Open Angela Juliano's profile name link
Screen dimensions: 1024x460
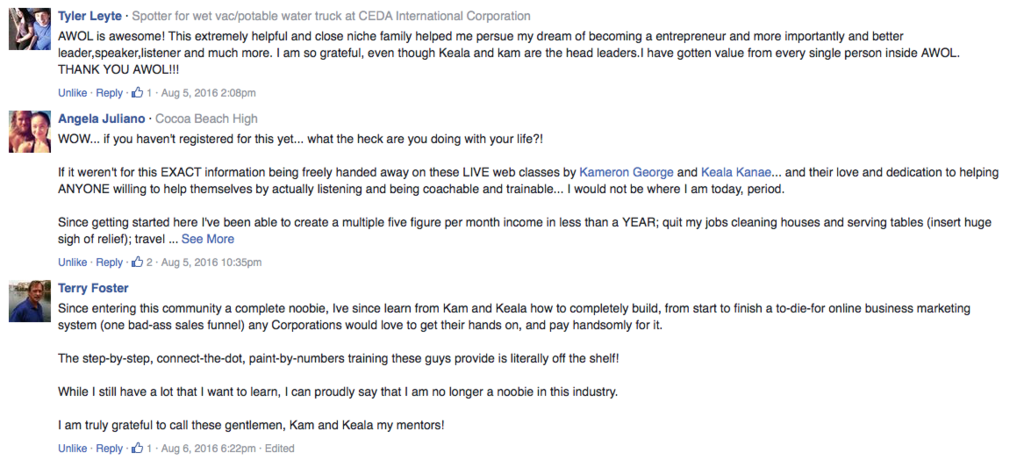pyautogui.click(x=101, y=119)
